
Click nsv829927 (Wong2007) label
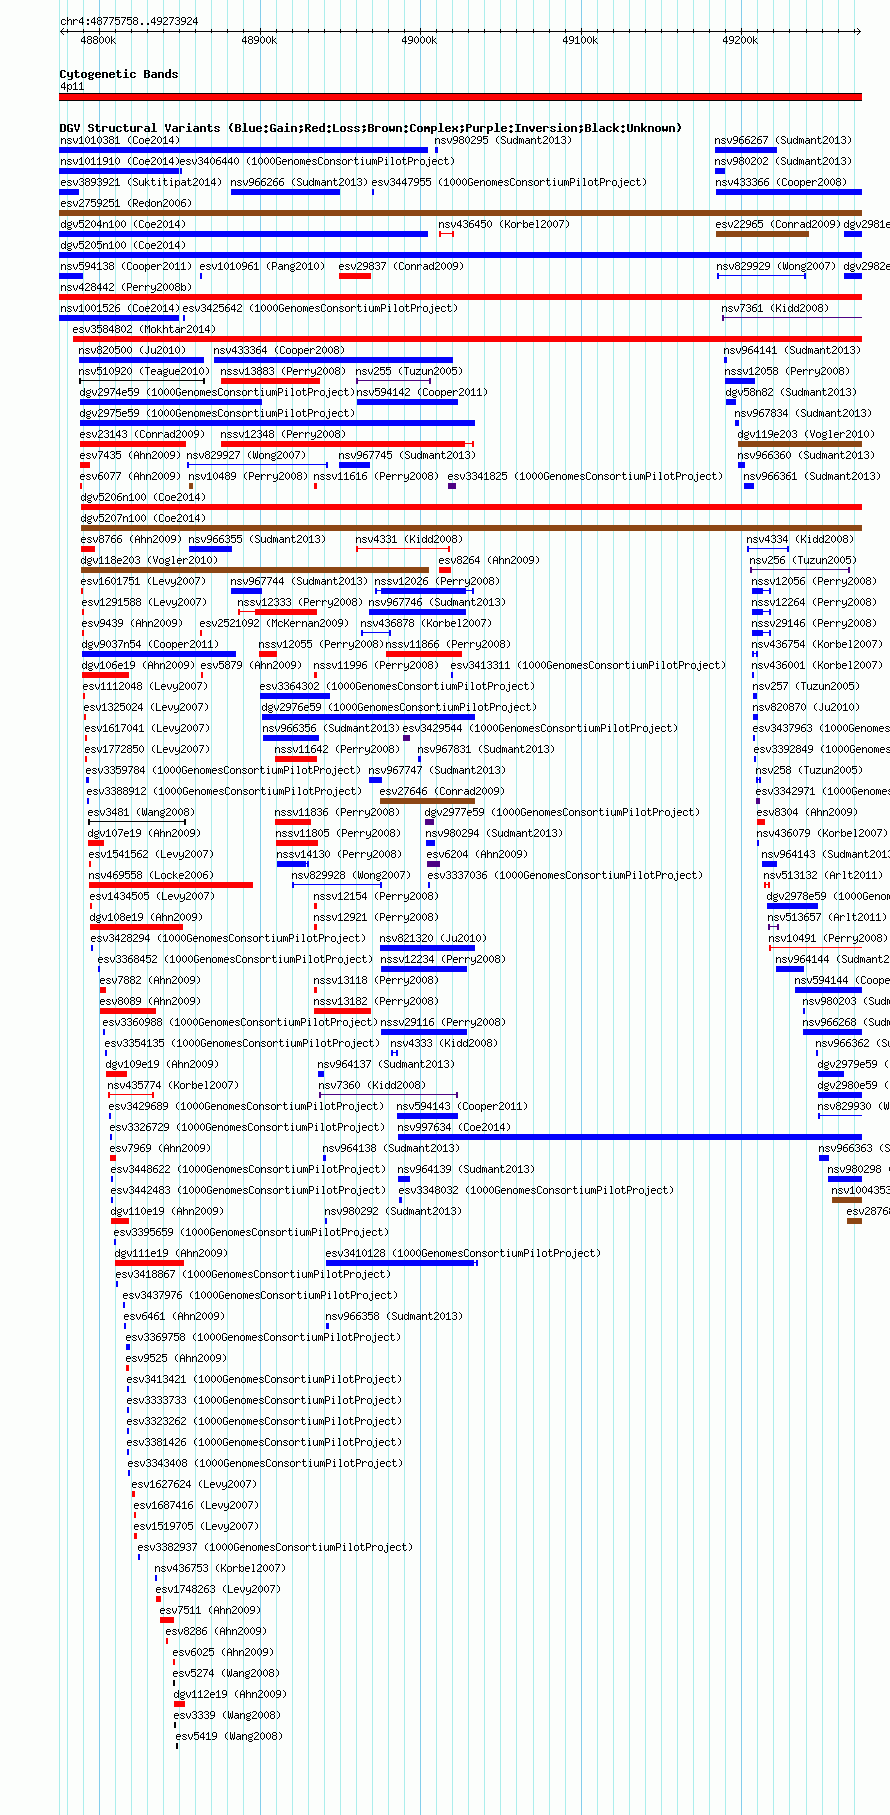246,455
